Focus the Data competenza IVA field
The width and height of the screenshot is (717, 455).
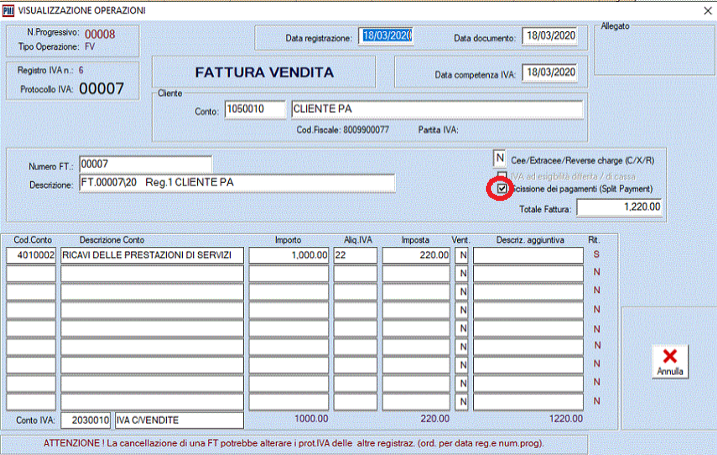pos(549,73)
